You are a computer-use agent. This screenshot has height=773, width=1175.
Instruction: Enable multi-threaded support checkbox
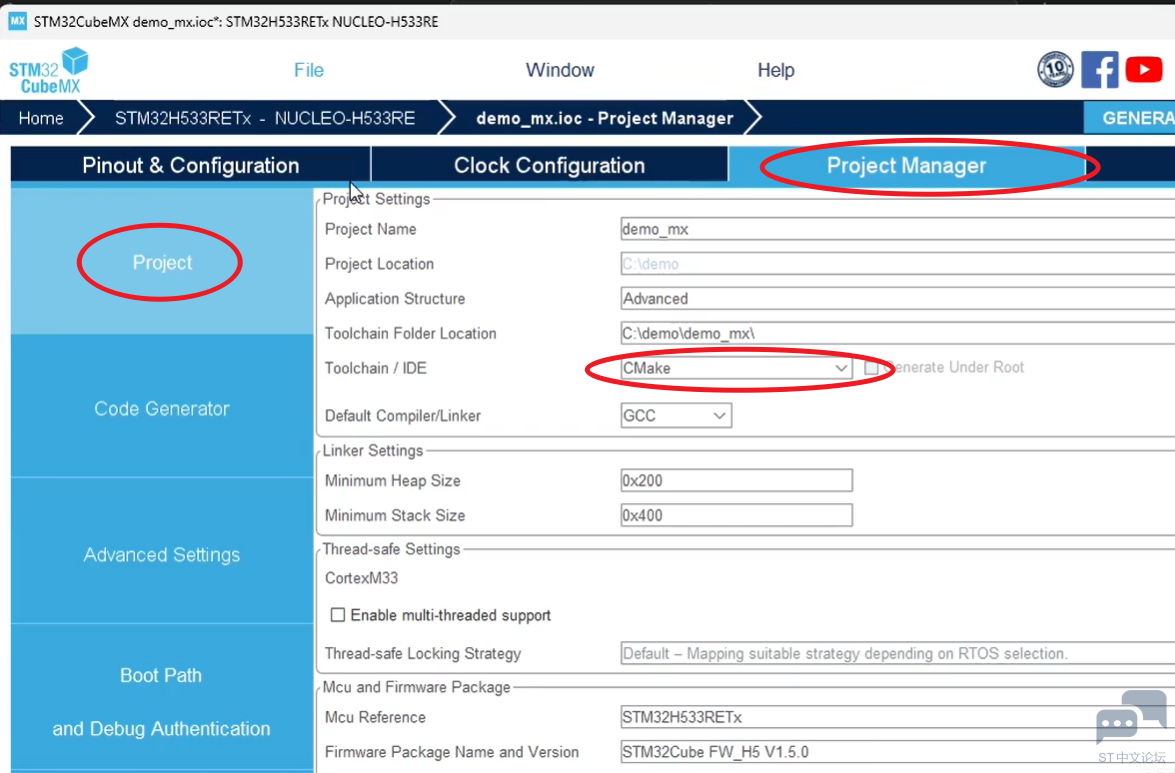tap(338, 615)
